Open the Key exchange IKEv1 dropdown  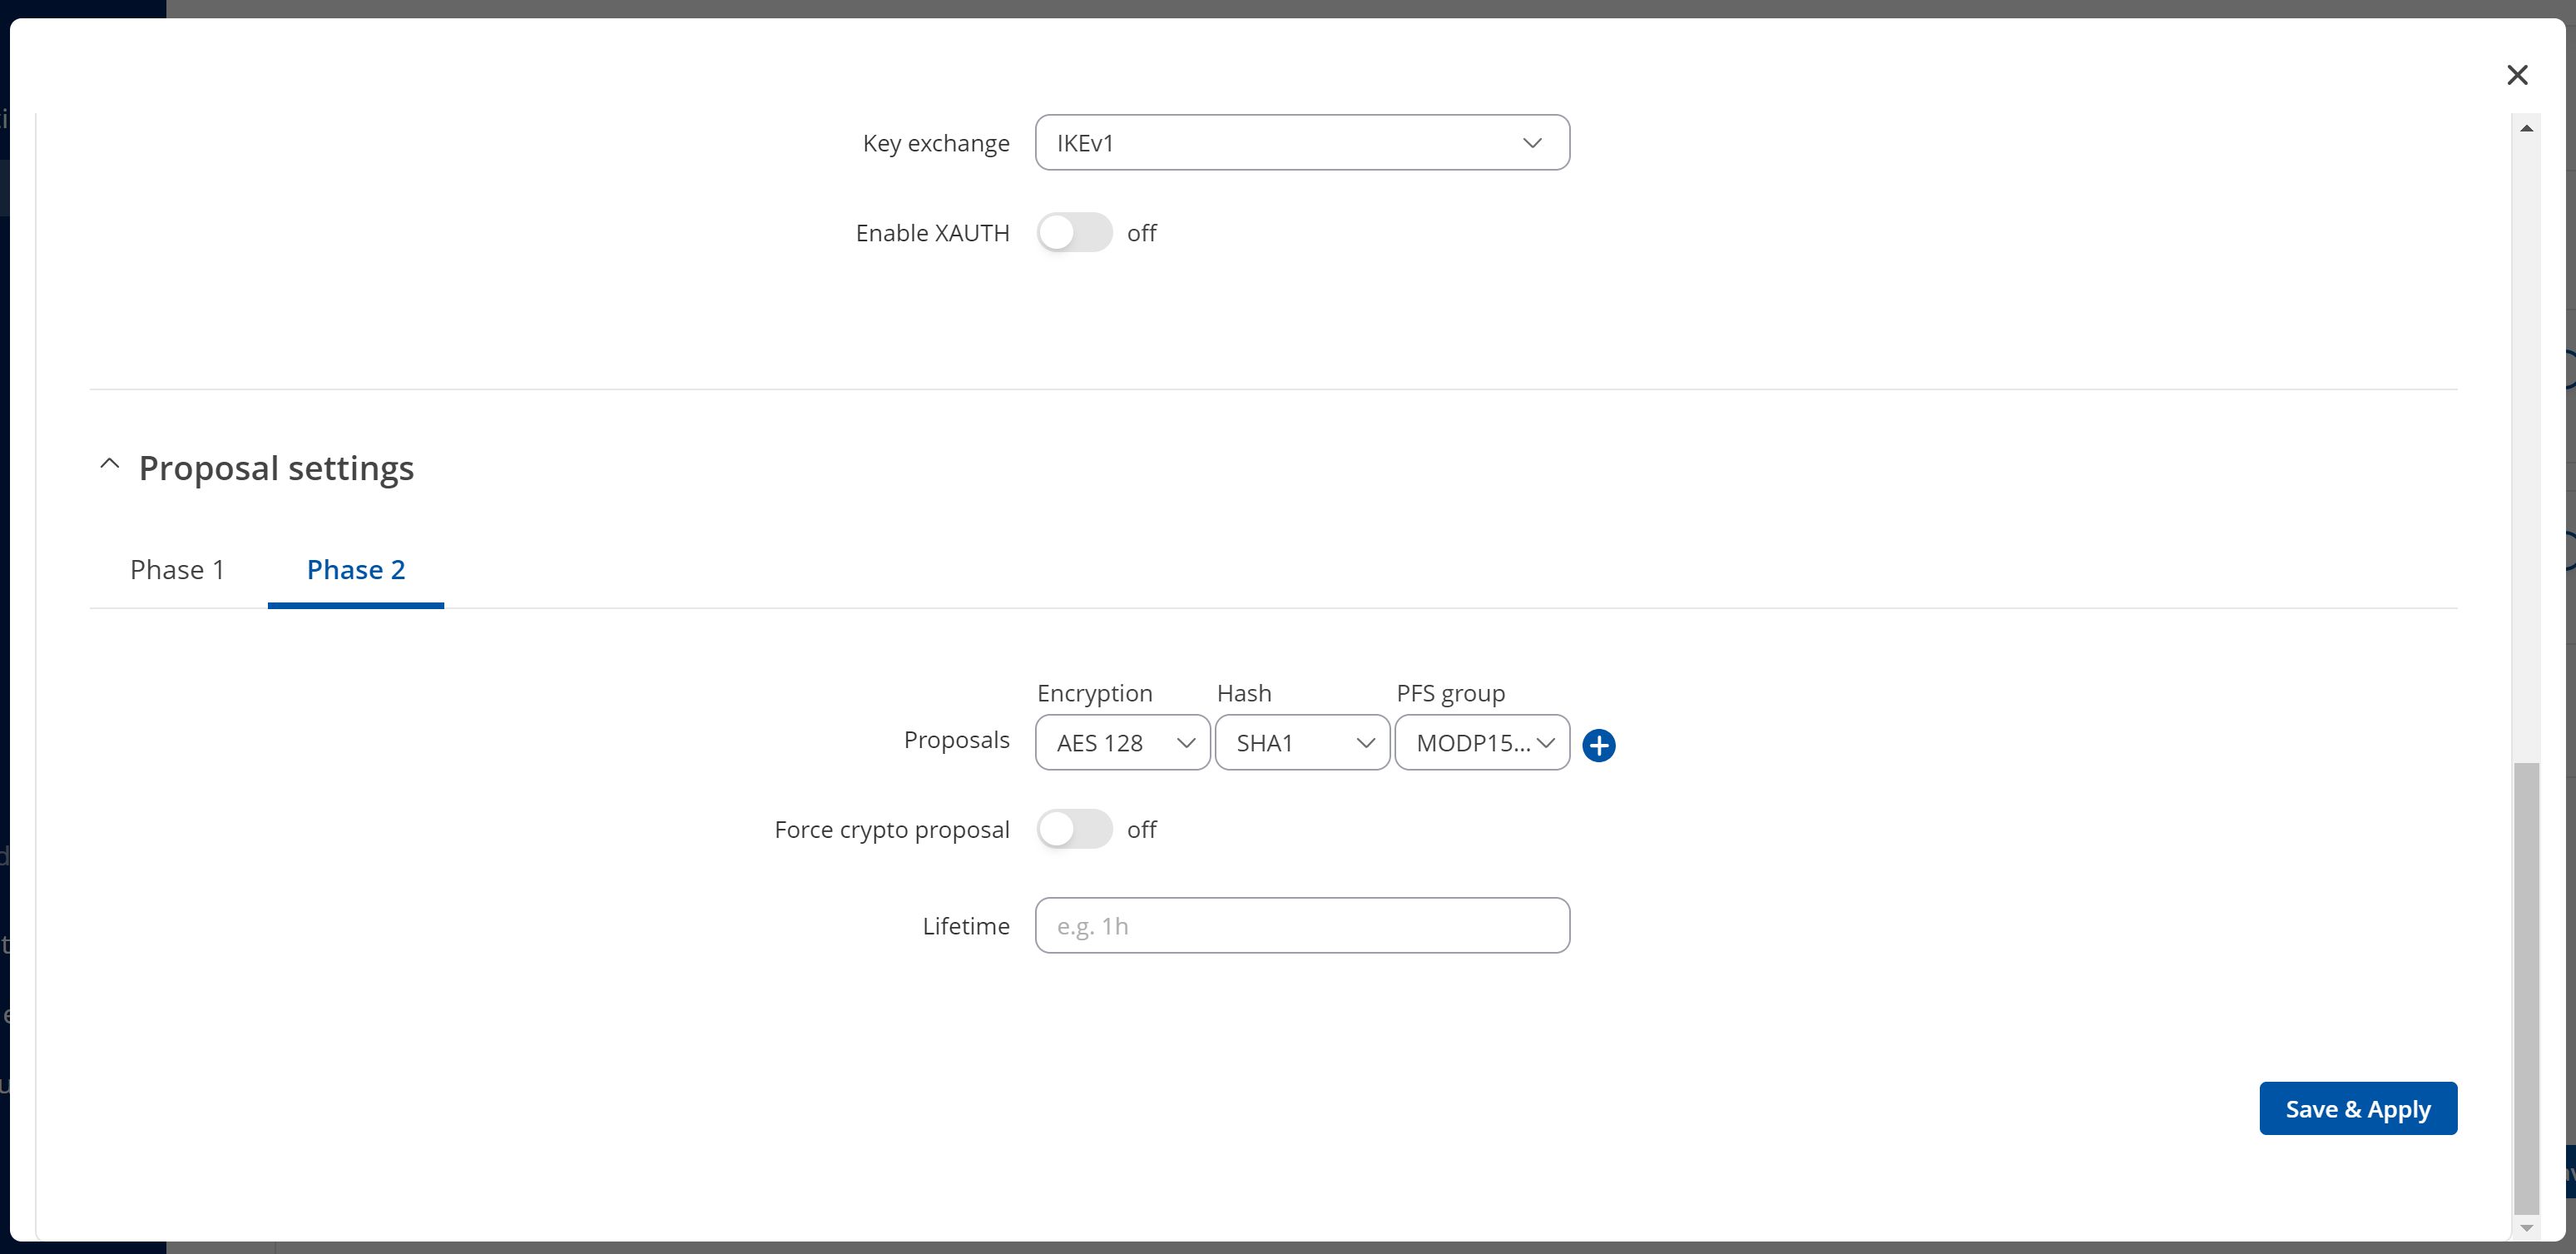[x=1302, y=143]
